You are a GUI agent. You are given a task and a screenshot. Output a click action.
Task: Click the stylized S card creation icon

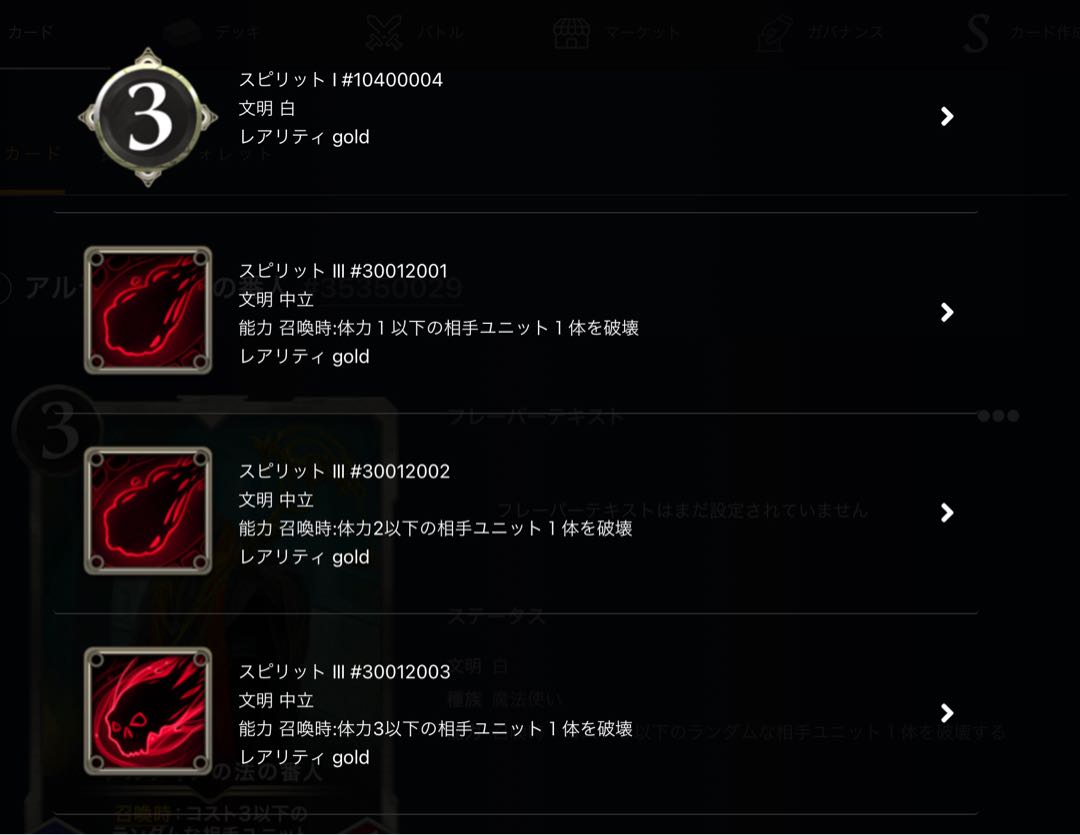[977, 32]
